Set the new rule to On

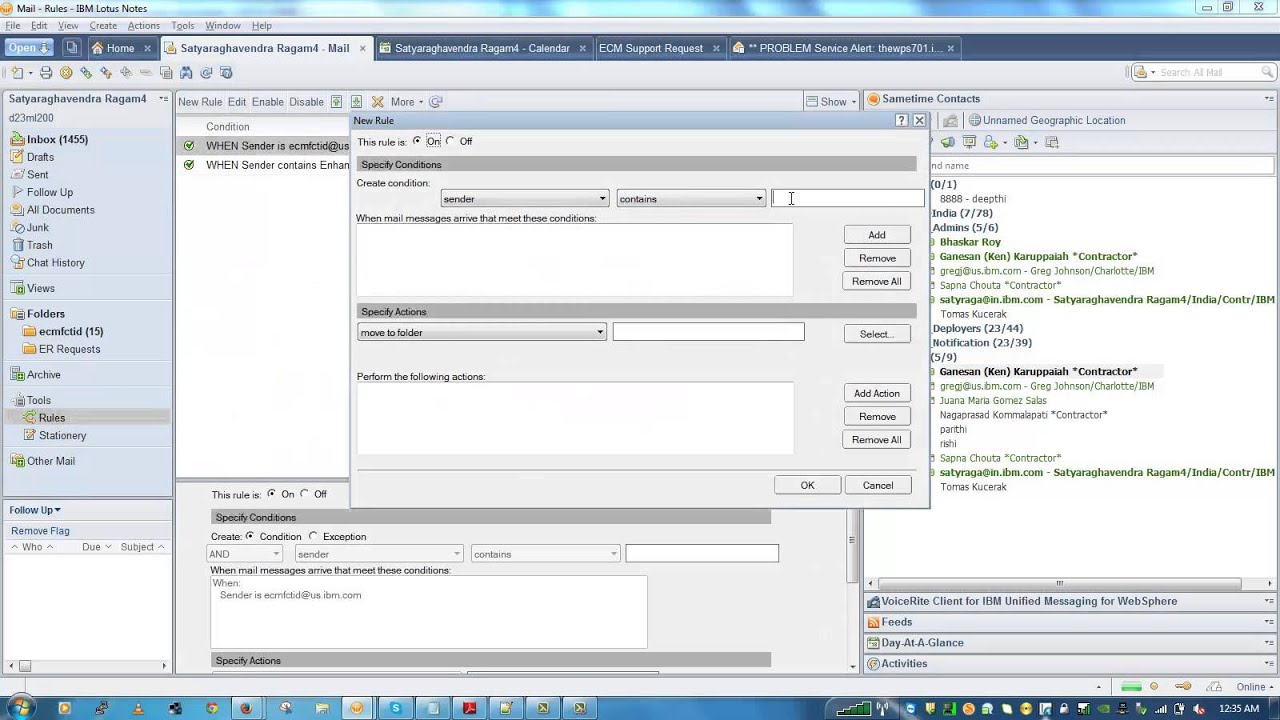pyautogui.click(x=417, y=141)
